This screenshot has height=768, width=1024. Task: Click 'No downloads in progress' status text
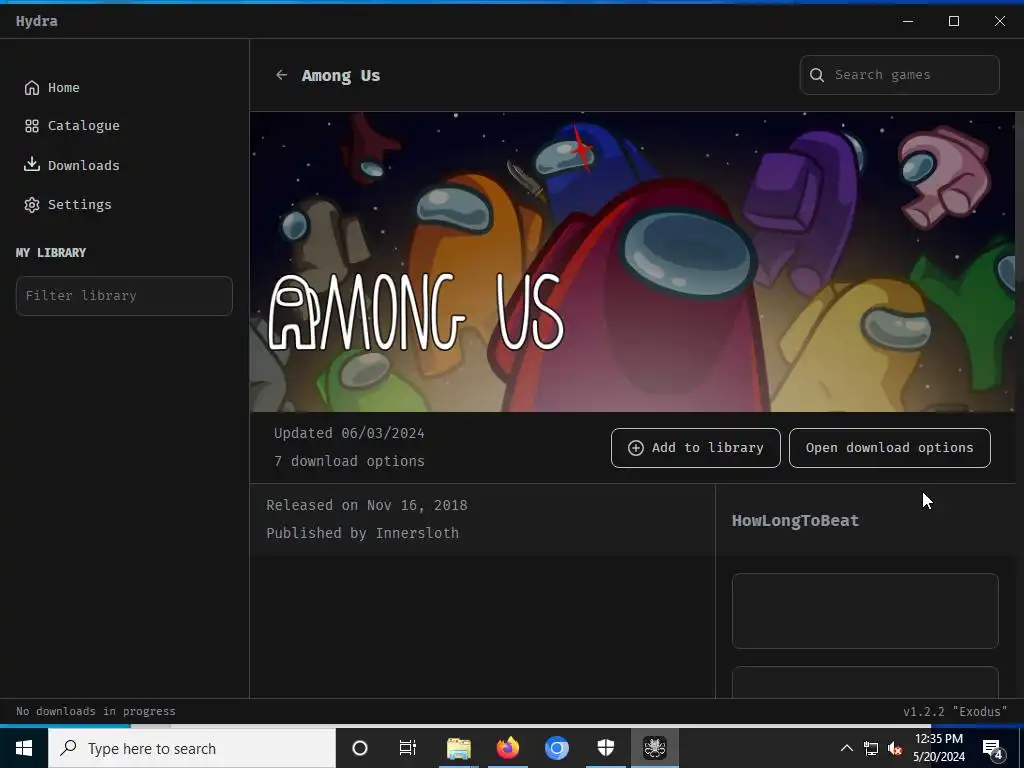point(96,711)
